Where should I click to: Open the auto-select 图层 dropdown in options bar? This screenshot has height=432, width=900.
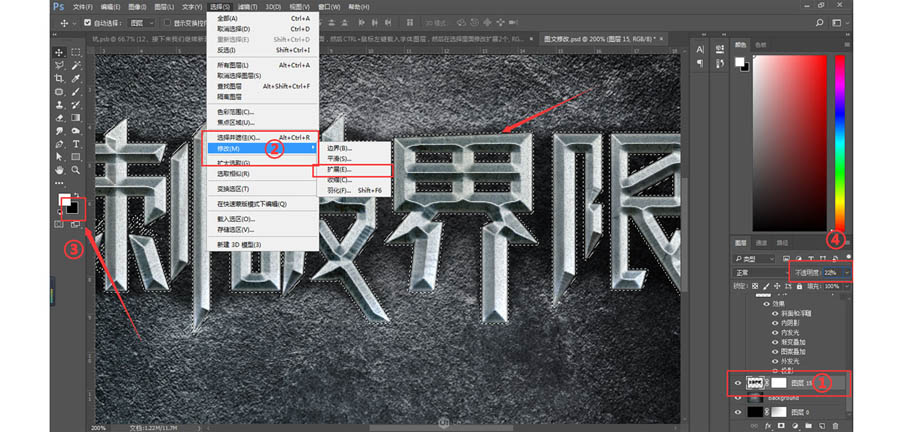[x=142, y=23]
